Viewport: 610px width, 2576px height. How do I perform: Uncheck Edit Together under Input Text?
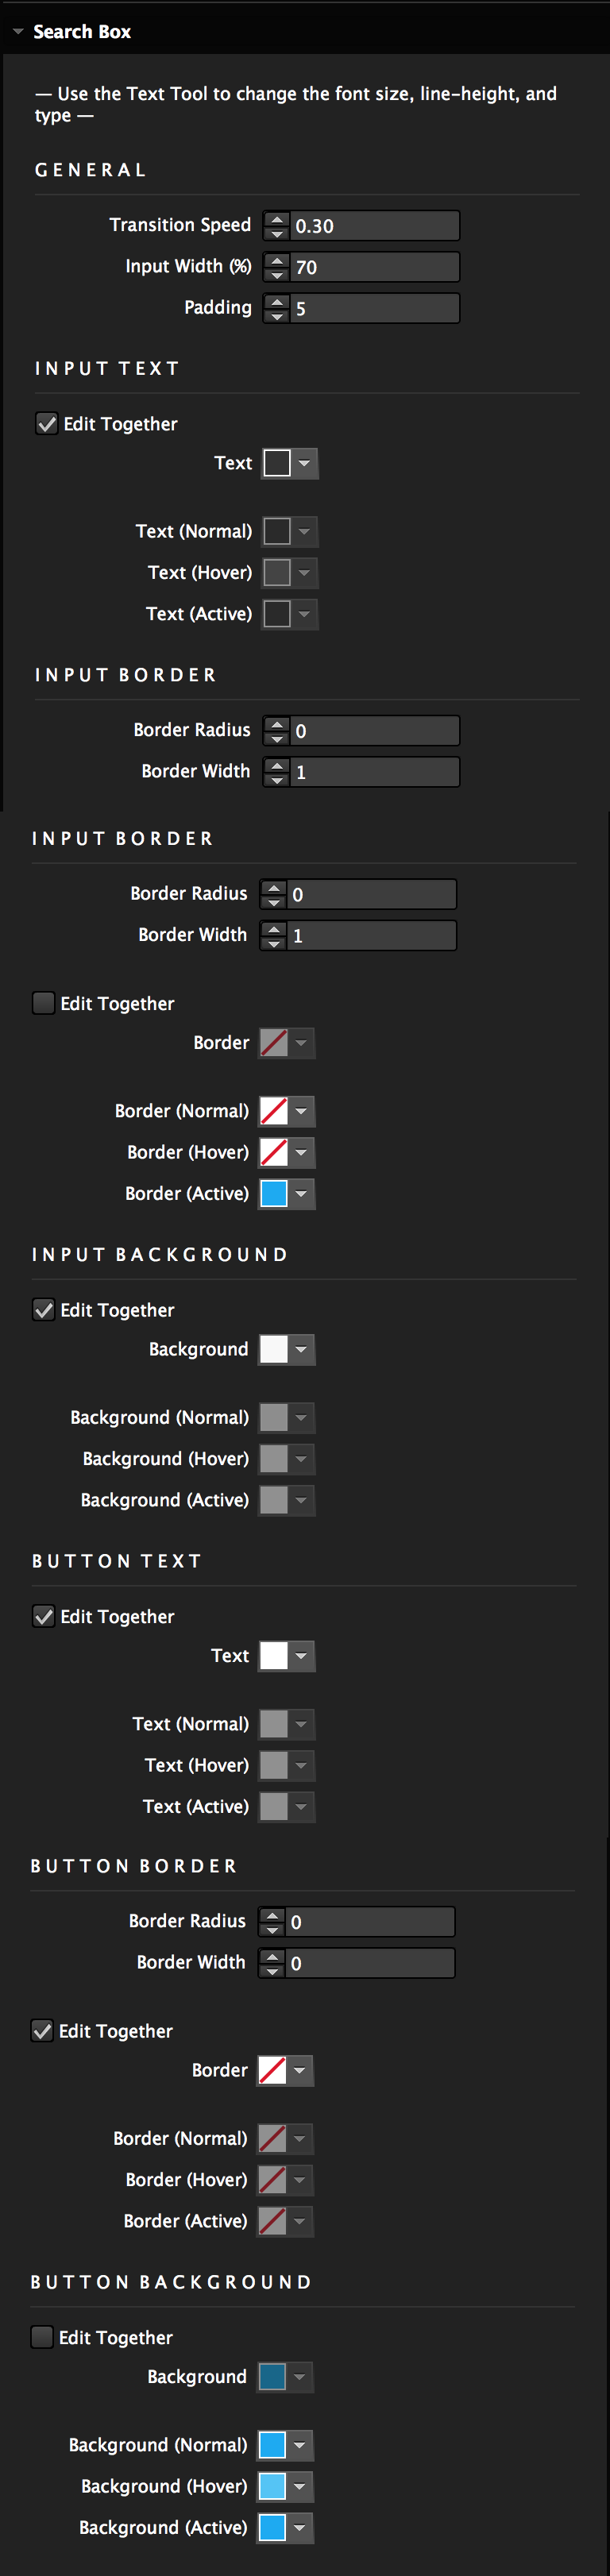point(46,423)
